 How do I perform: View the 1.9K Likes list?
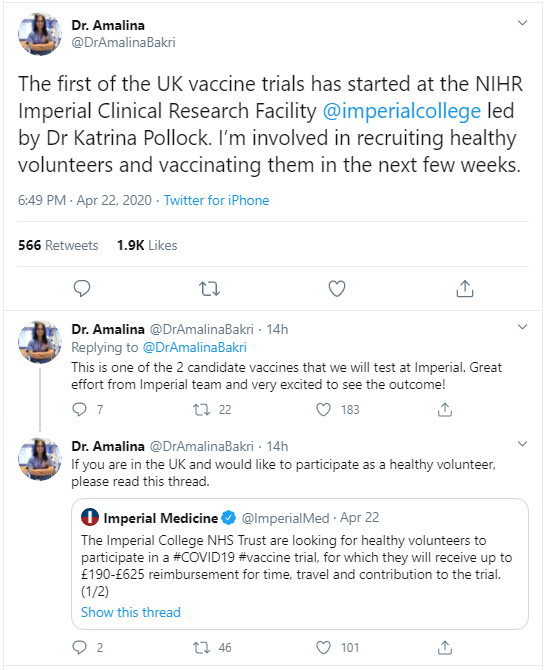pyautogui.click(x=147, y=245)
